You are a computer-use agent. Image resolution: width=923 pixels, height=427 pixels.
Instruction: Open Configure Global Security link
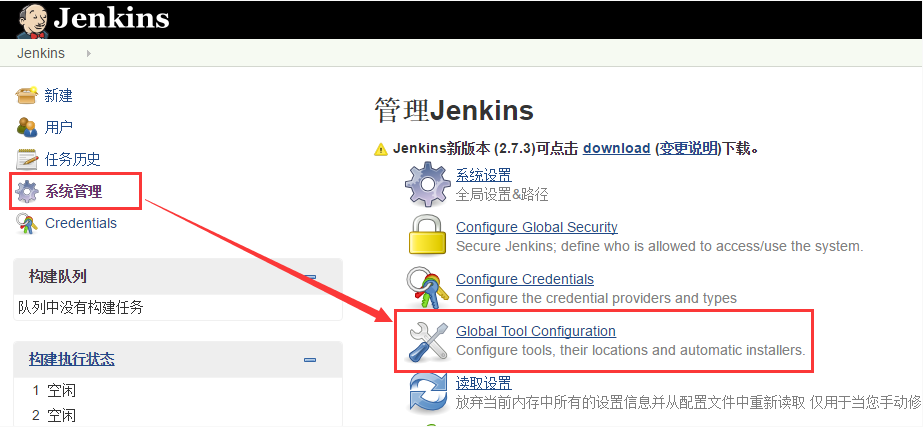pos(537,227)
